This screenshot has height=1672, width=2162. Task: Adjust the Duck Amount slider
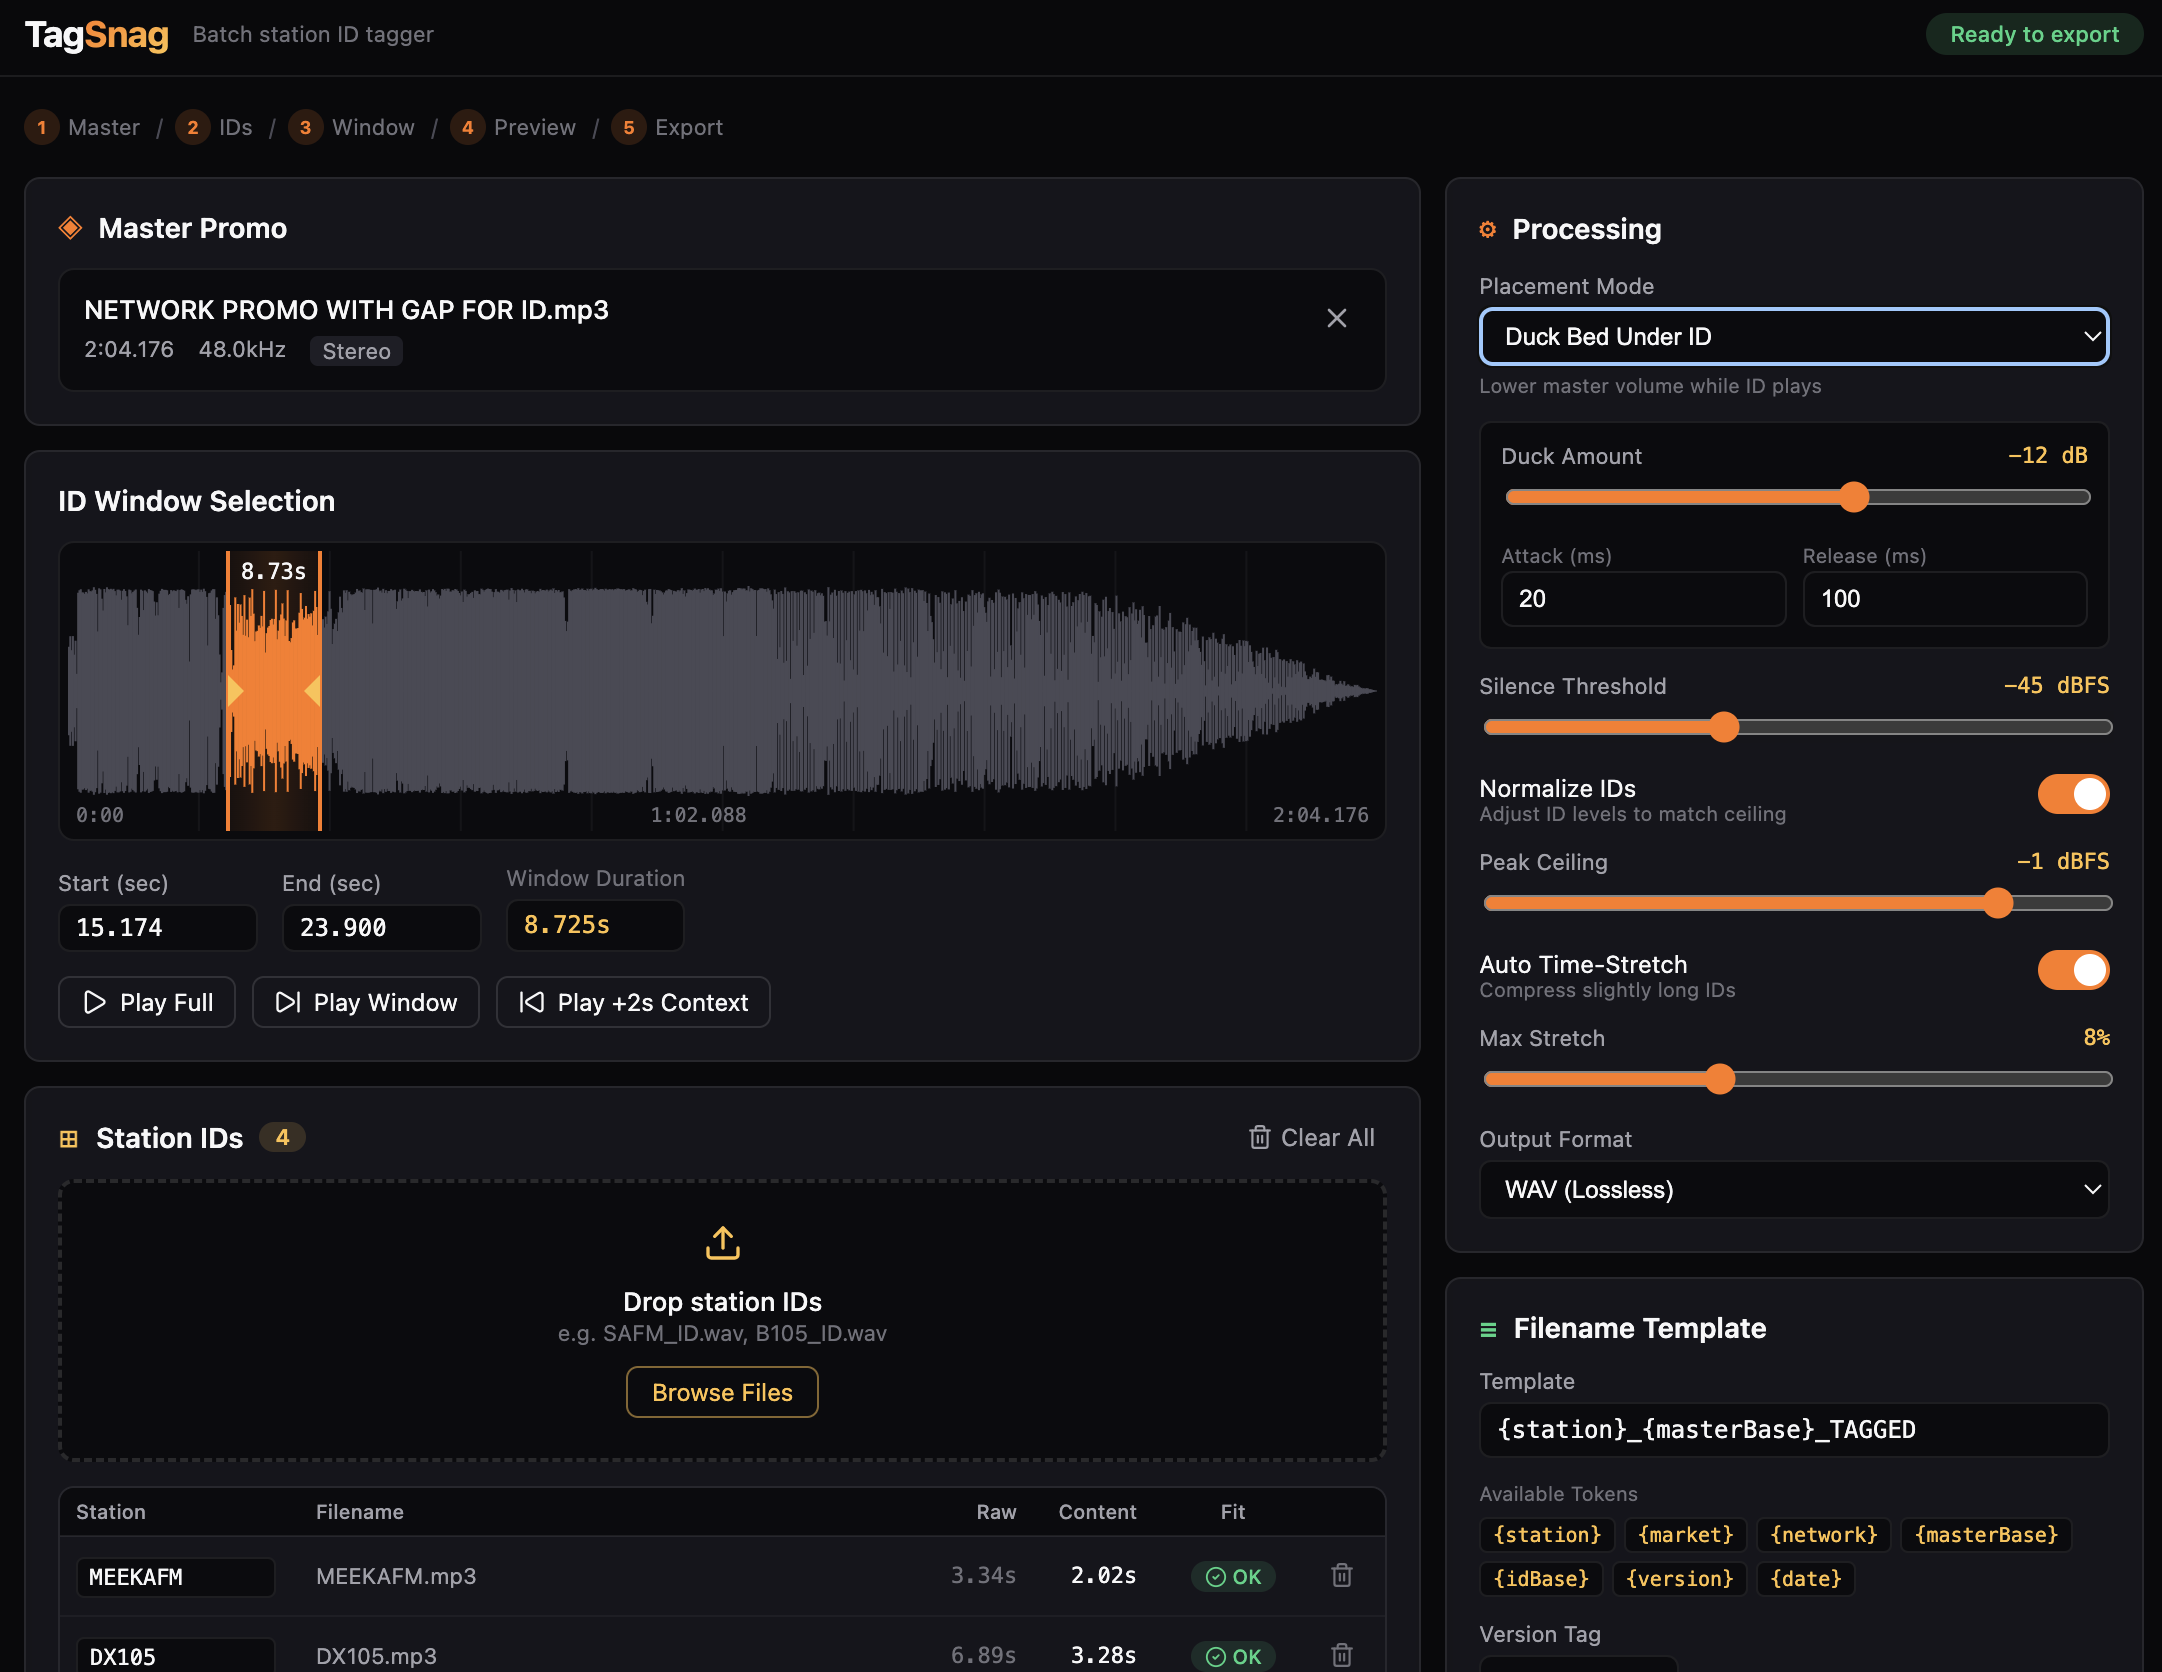[1797, 497]
